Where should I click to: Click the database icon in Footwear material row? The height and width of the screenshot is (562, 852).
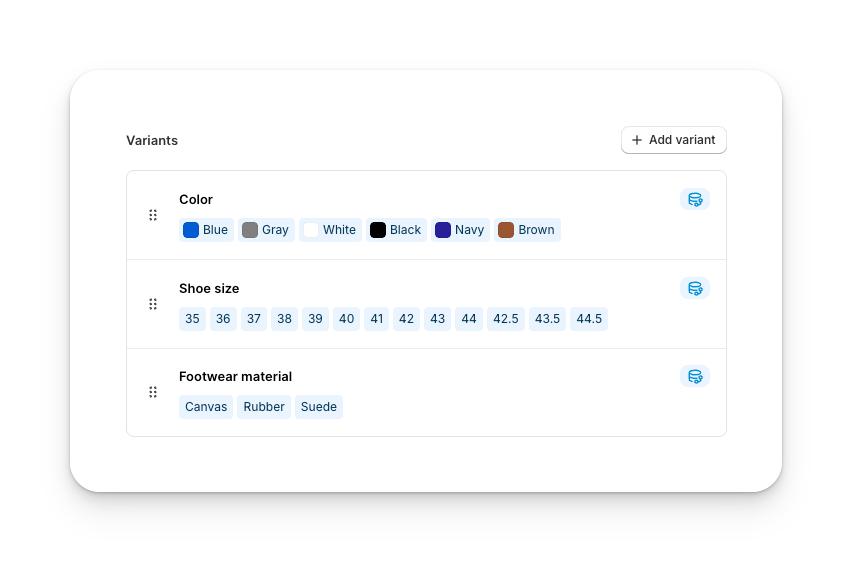695,376
